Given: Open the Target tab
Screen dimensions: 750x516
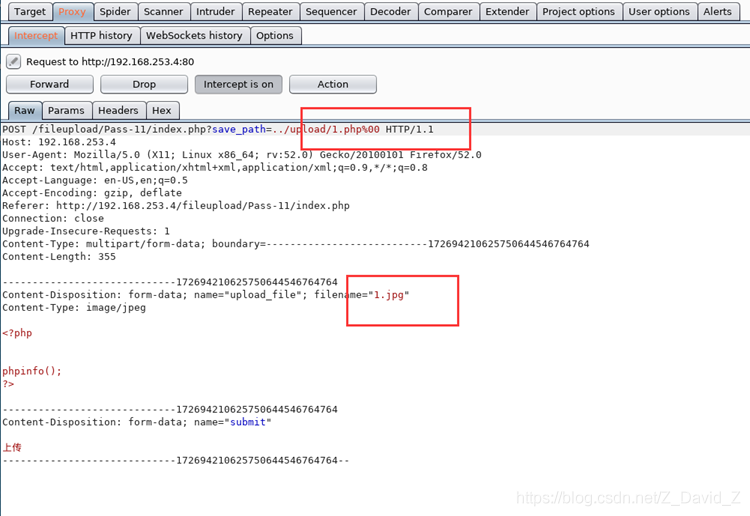Looking at the screenshot, I should pos(30,11).
